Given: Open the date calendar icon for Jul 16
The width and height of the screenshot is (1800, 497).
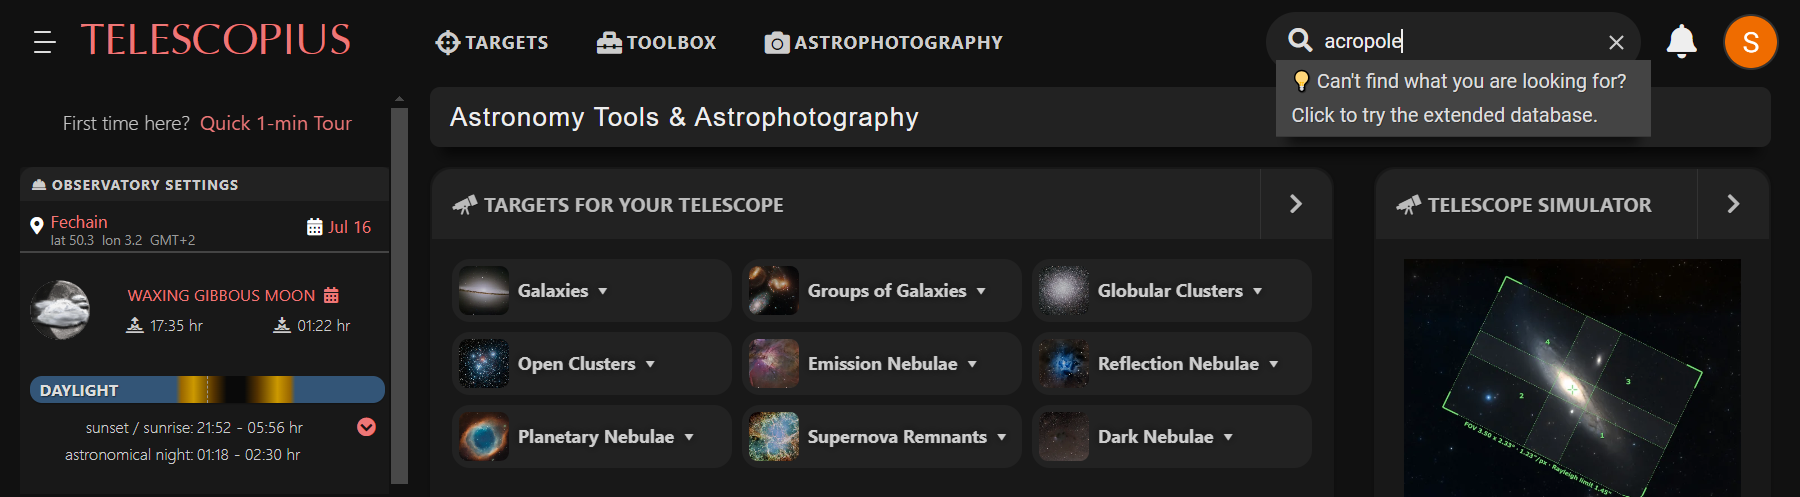Looking at the screenshot, I should pyautogui.click(x=315, y=227).
